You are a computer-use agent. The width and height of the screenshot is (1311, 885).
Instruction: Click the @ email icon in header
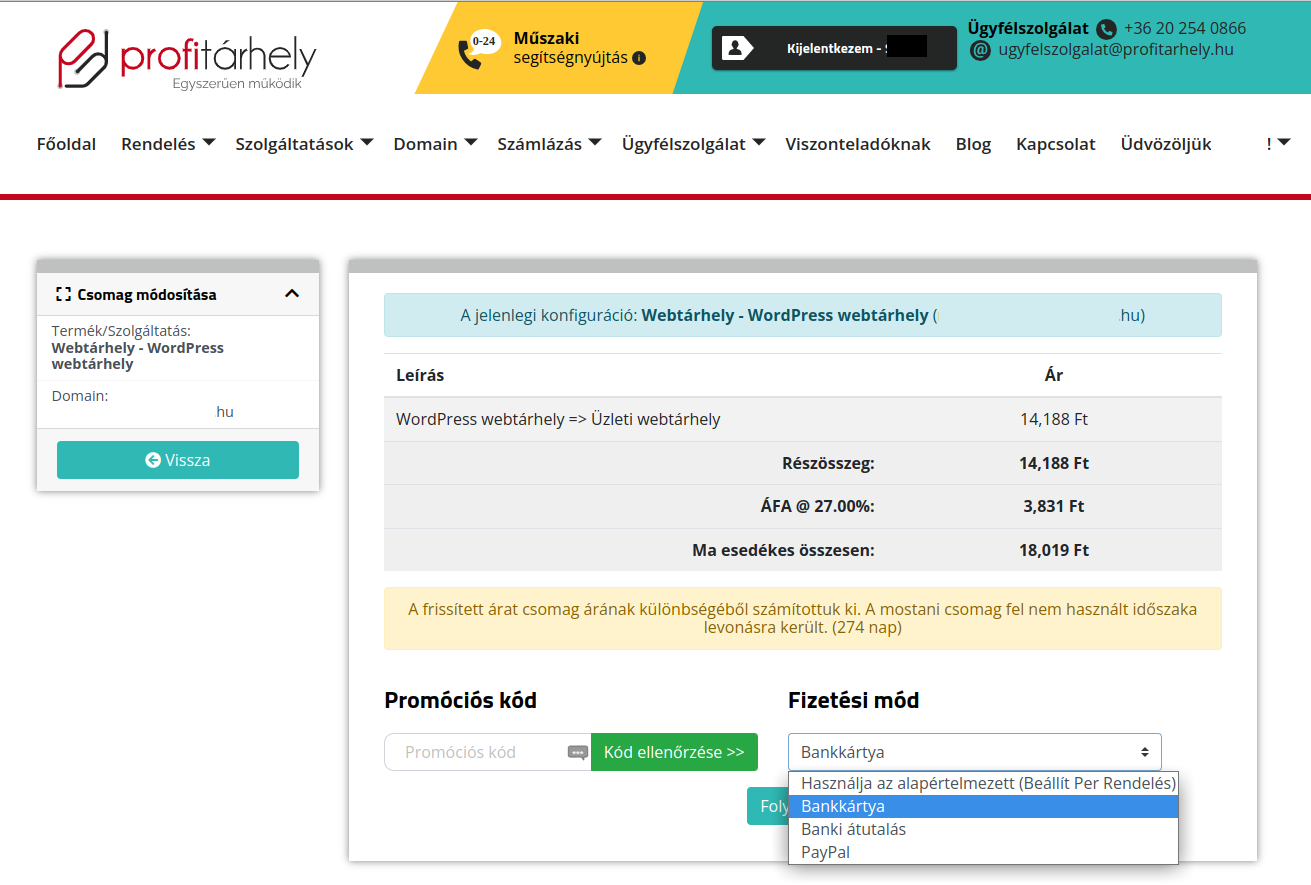[980, 49]
